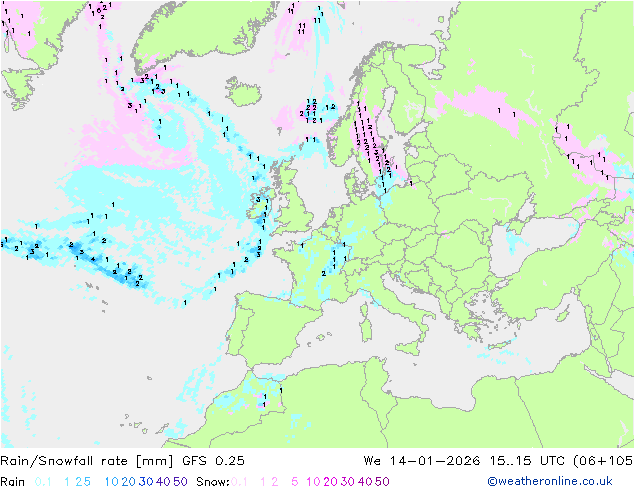The image size is (634, 490).
Task: Select the snow legend 5 value
Action: (x=295, y=482)
